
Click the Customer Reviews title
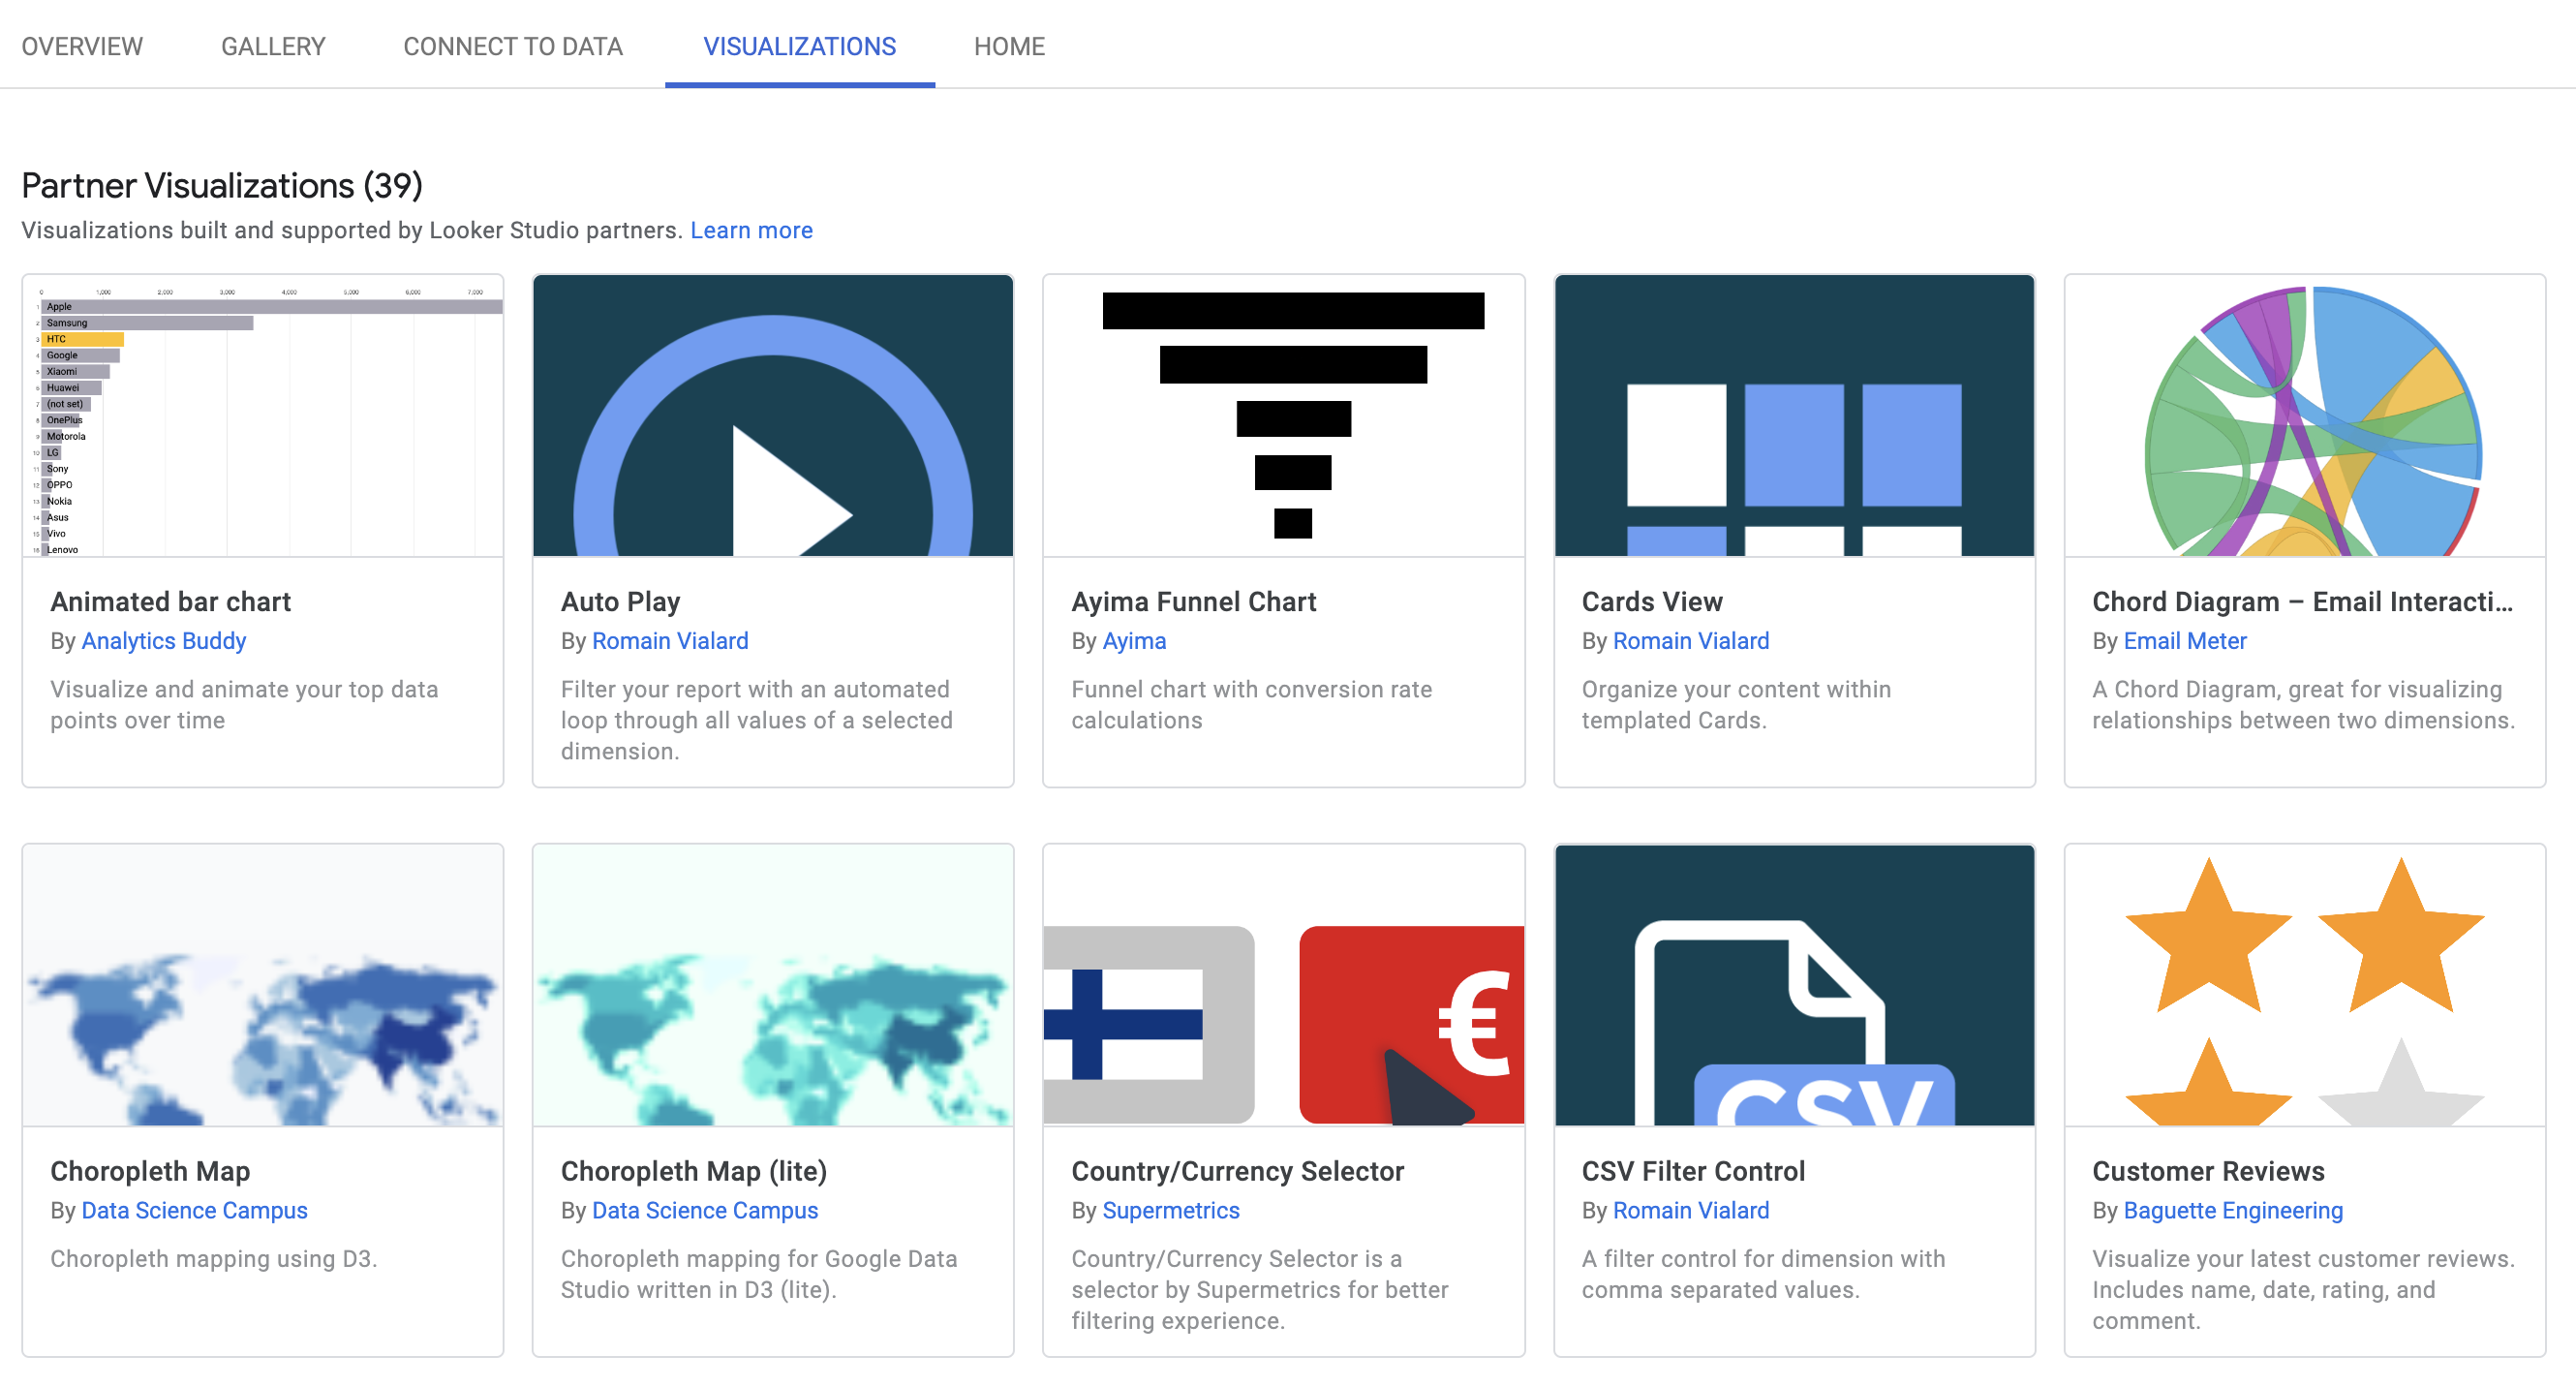[2208, 1171]
